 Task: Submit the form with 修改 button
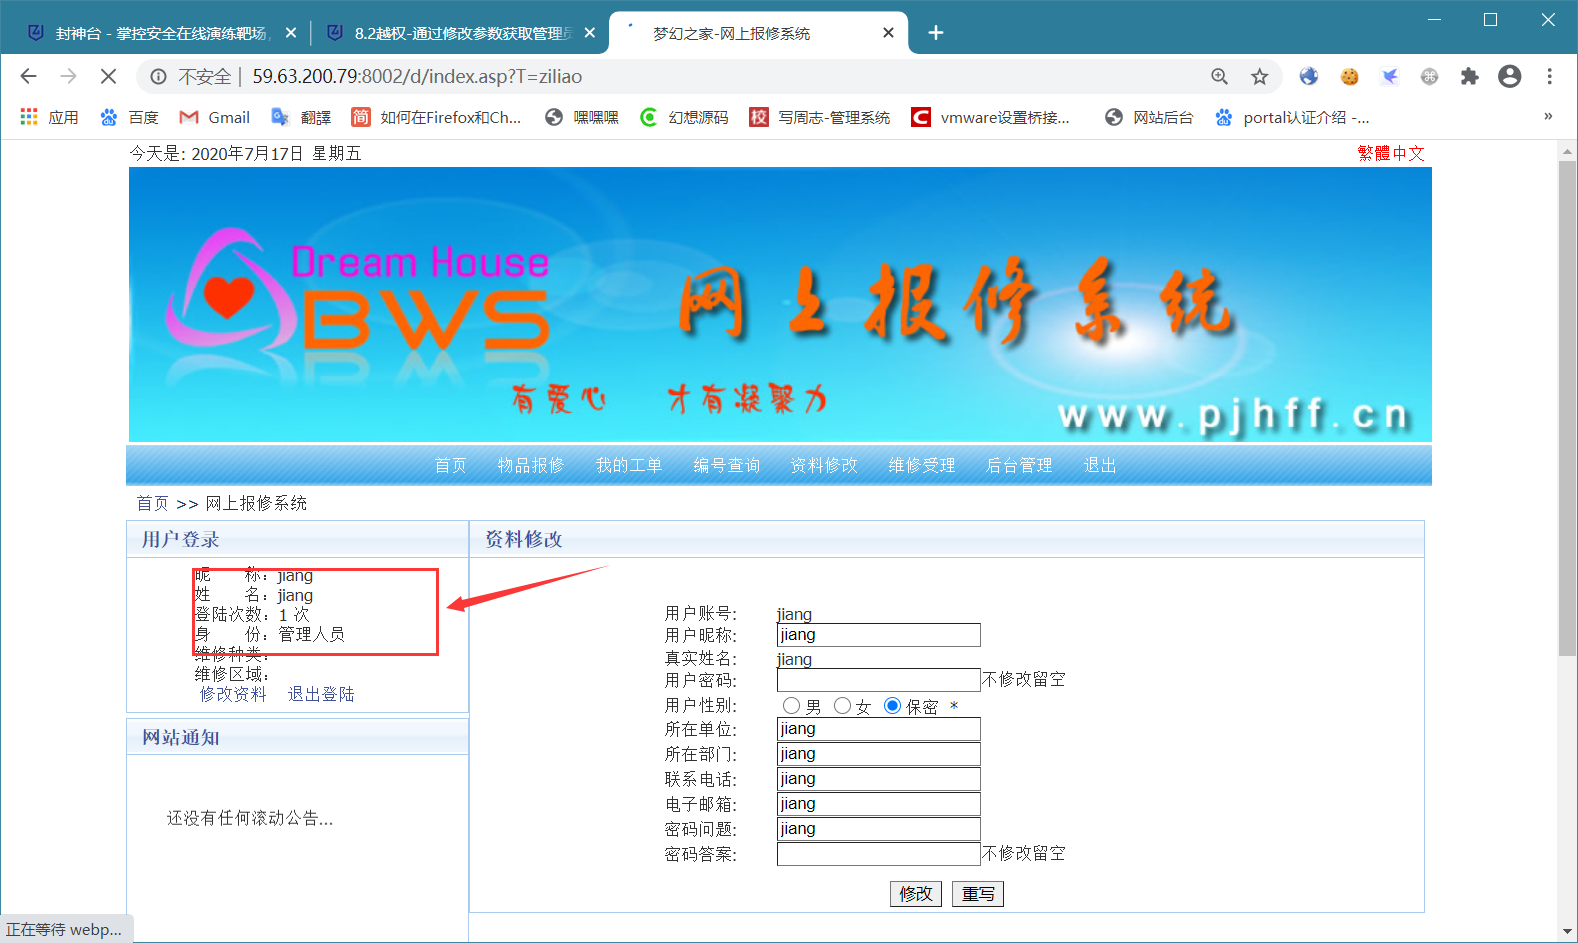[x=916, y=894]
